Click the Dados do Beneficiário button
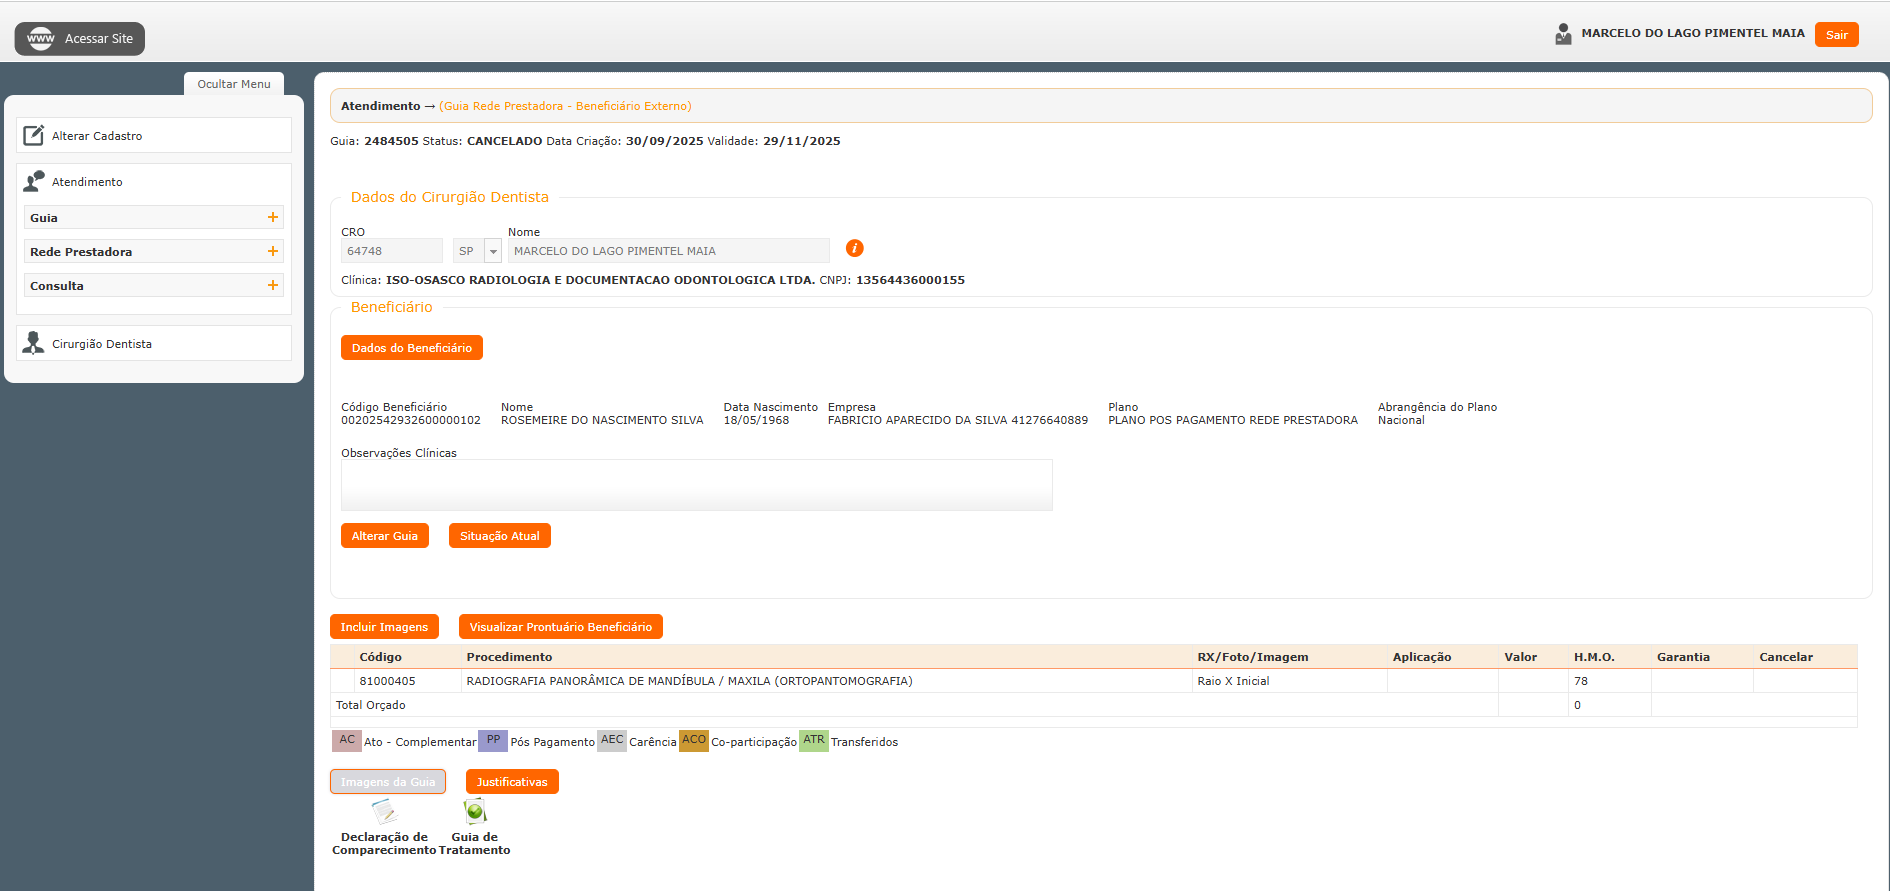1890x891 pixels. [411, 348]
